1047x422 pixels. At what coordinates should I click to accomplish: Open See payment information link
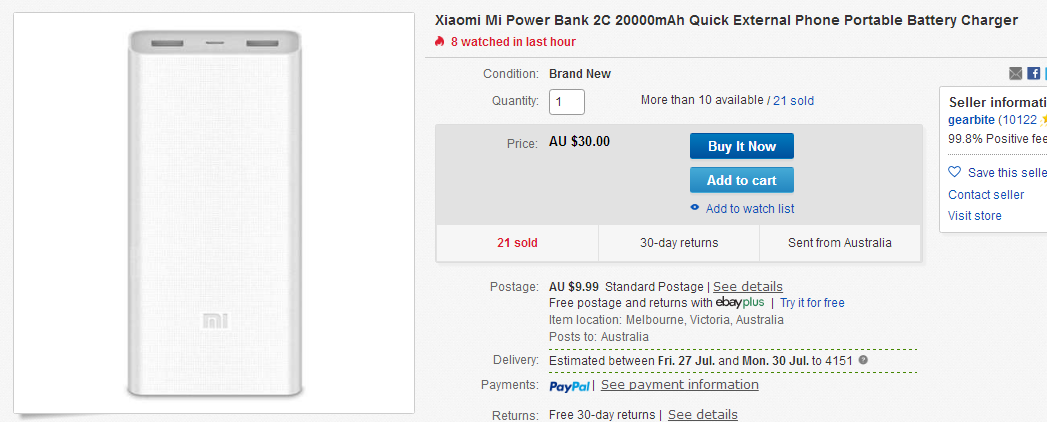(x=680, y=385)
